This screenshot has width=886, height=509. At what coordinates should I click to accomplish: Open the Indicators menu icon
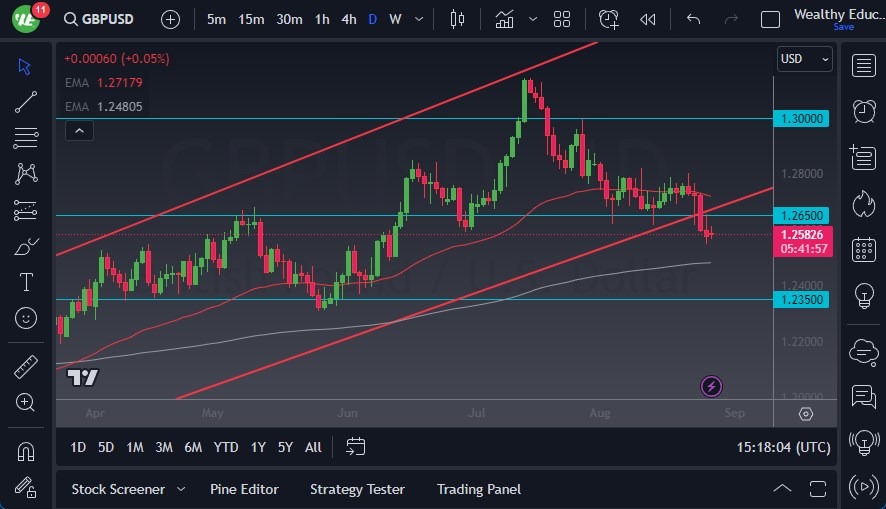pos(504,19)
